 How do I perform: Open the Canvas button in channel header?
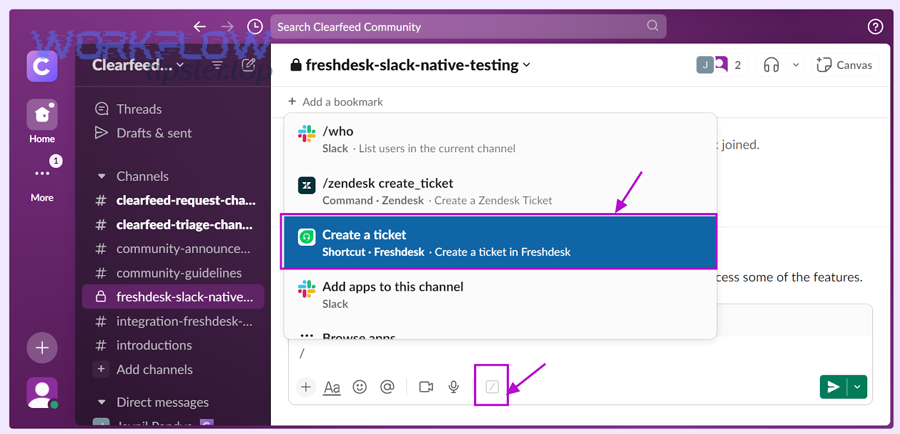click(x=845, y=65)
